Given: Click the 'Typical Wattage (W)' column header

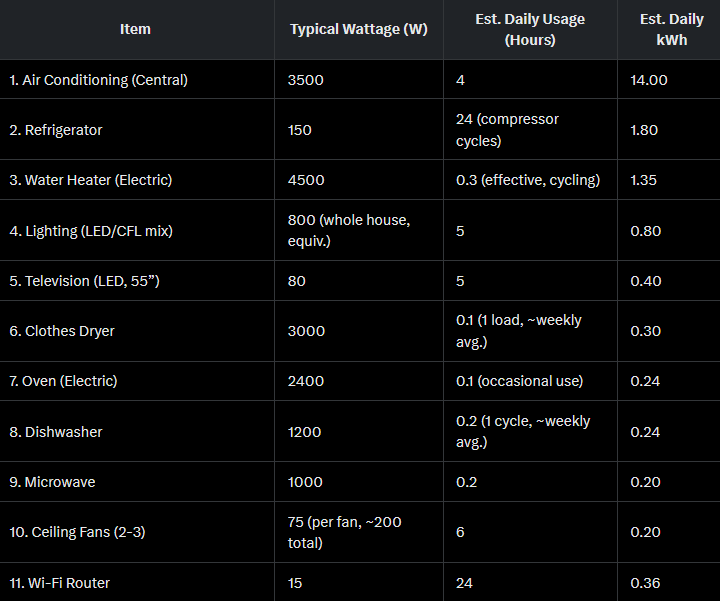Looking at the screenshot, I should coord(359,29).
